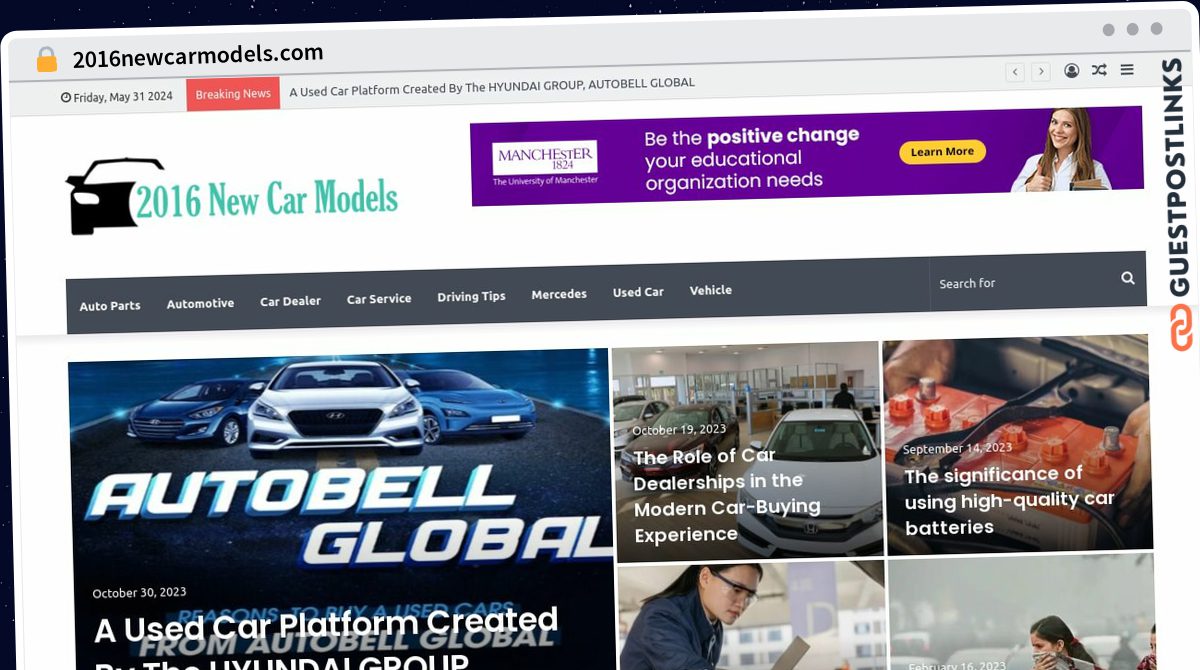Open the high-quality car batteries article

(1008, 500)
